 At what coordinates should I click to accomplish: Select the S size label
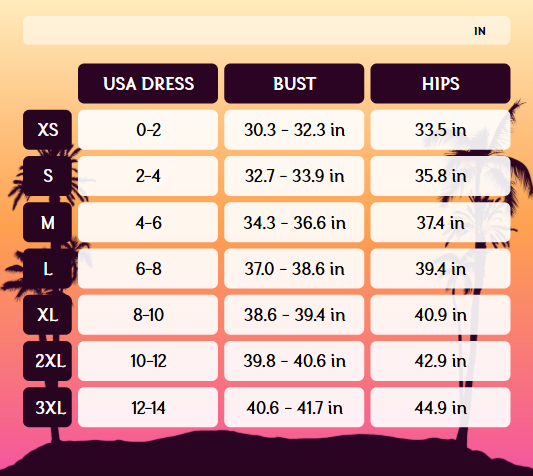[x=47, y=176]
